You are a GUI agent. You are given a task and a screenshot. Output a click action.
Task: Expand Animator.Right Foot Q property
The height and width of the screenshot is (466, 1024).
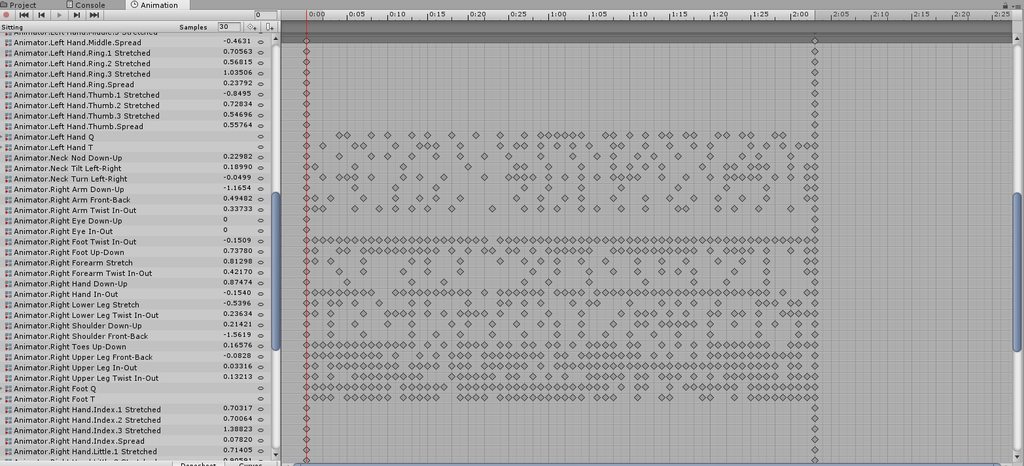2,388
